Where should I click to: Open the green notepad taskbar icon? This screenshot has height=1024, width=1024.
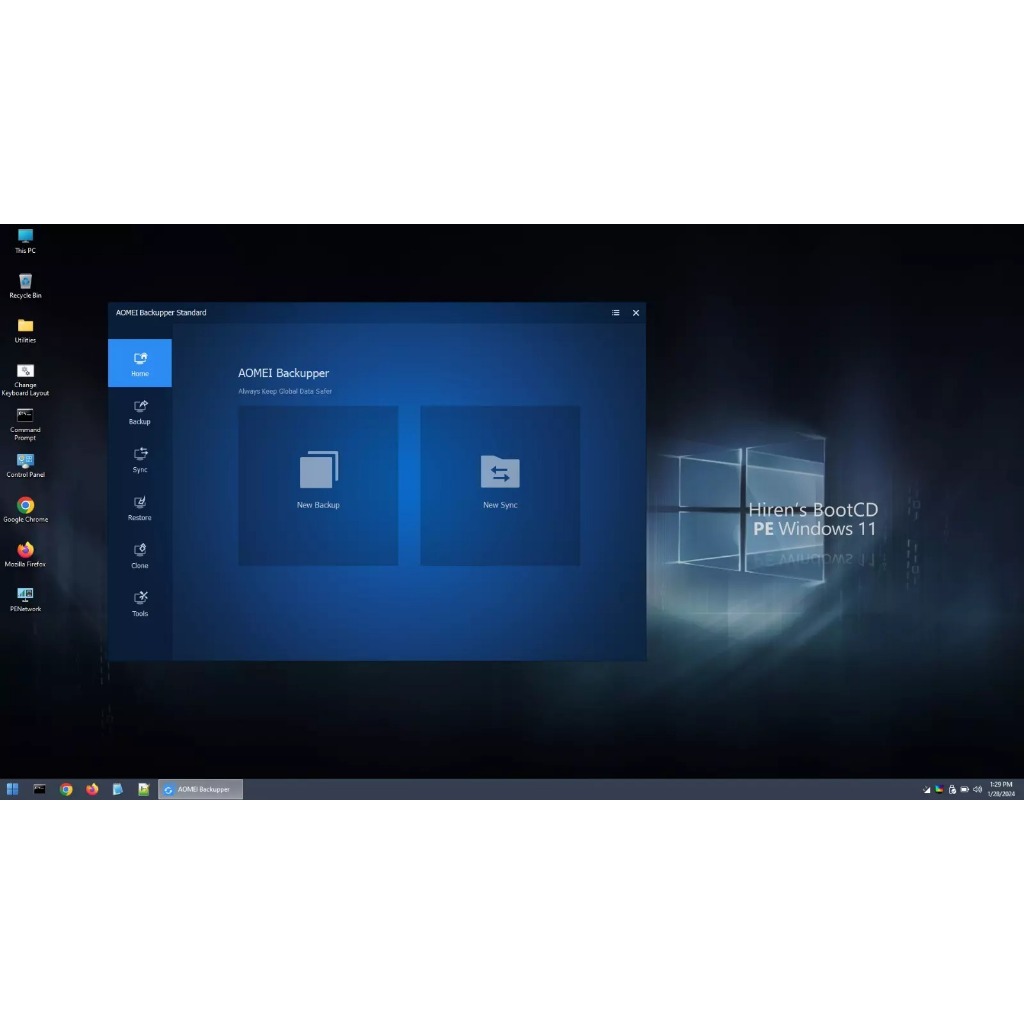tap(144, 789)
